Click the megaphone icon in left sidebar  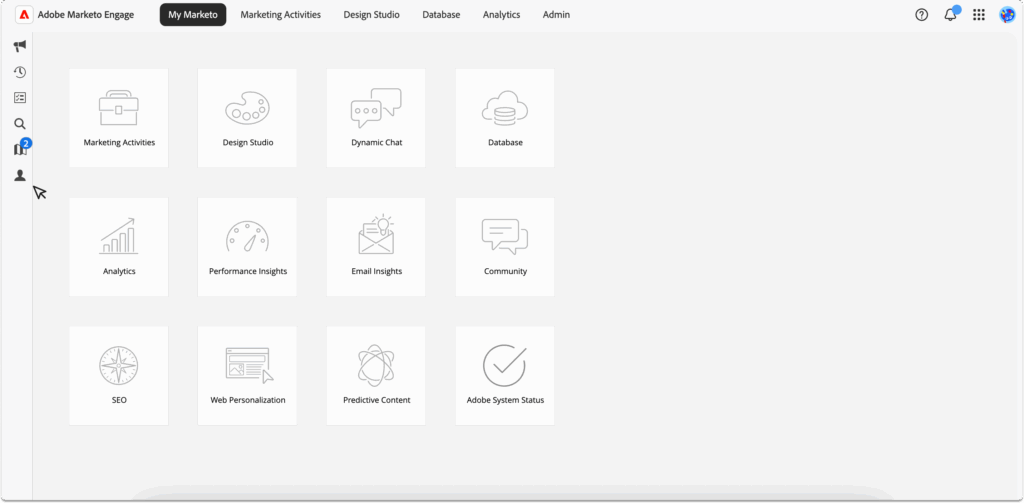point(19,46)
